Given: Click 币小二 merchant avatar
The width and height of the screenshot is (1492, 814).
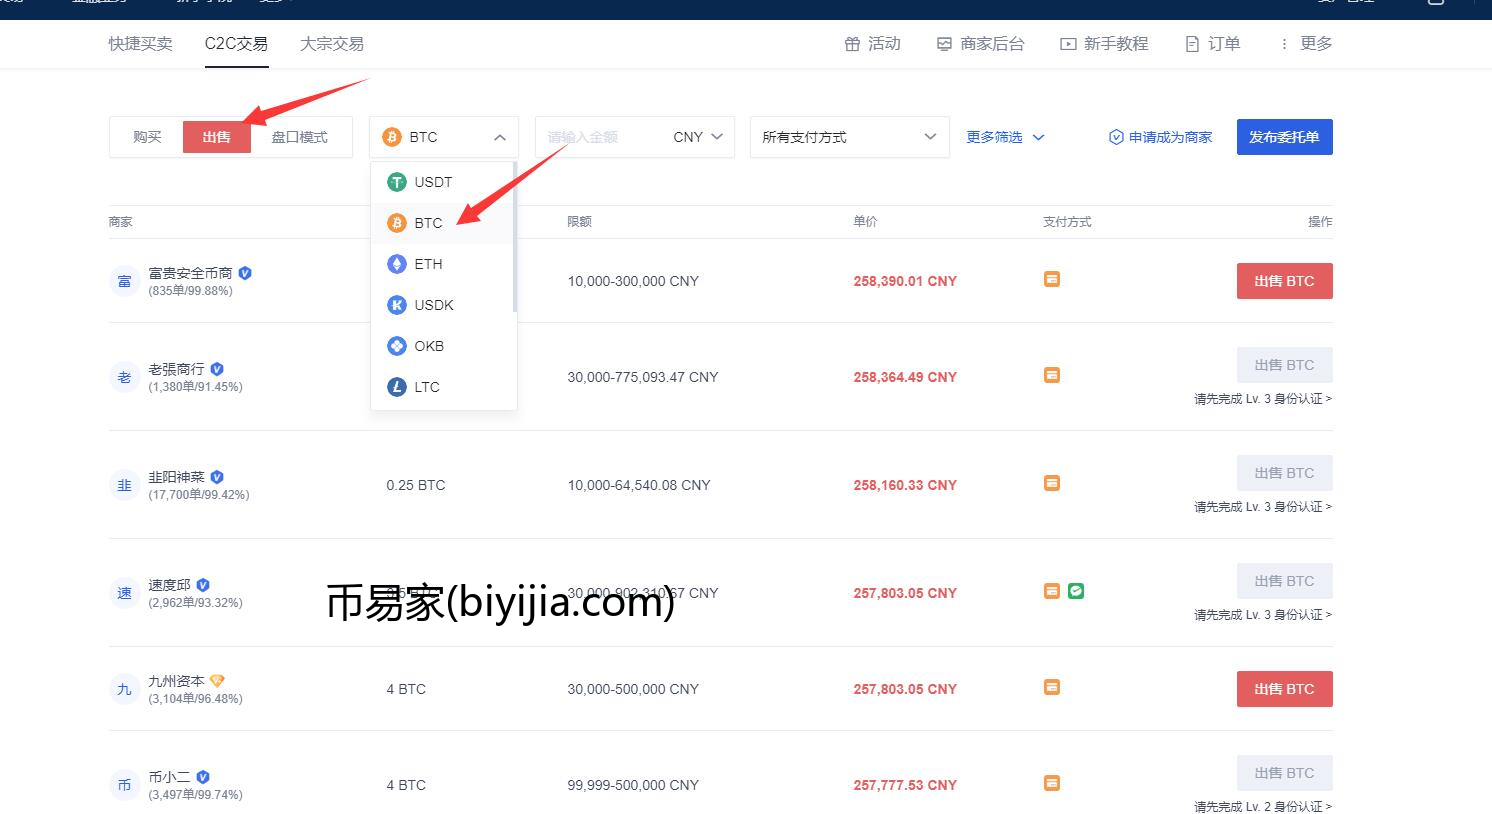Looking at the screenshot, I should 124,785.
